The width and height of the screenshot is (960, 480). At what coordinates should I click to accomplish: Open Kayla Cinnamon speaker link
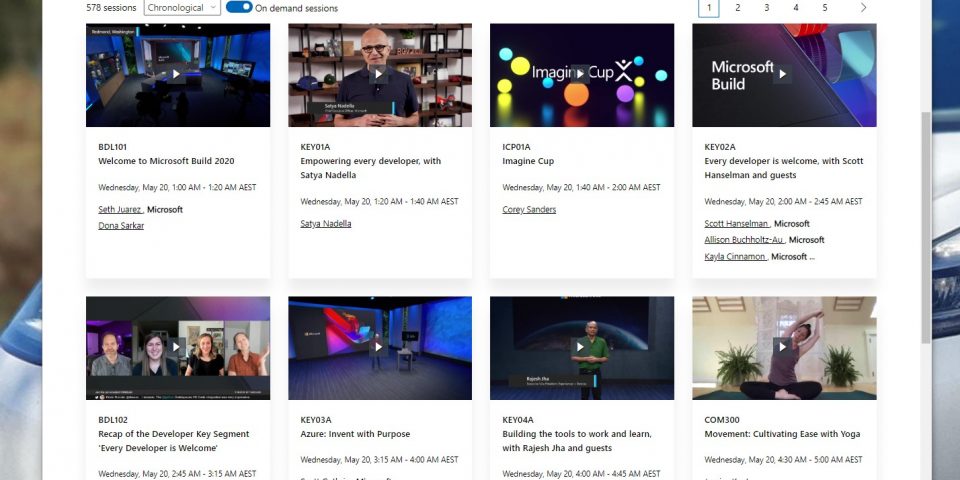tap(735, 257)
